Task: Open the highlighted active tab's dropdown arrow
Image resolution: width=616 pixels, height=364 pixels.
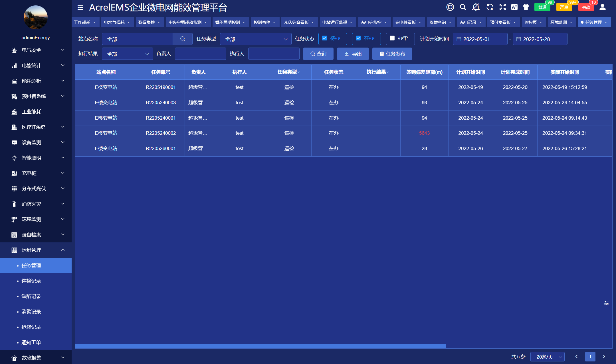Action: pyautogui.click(x=606, y=22)
